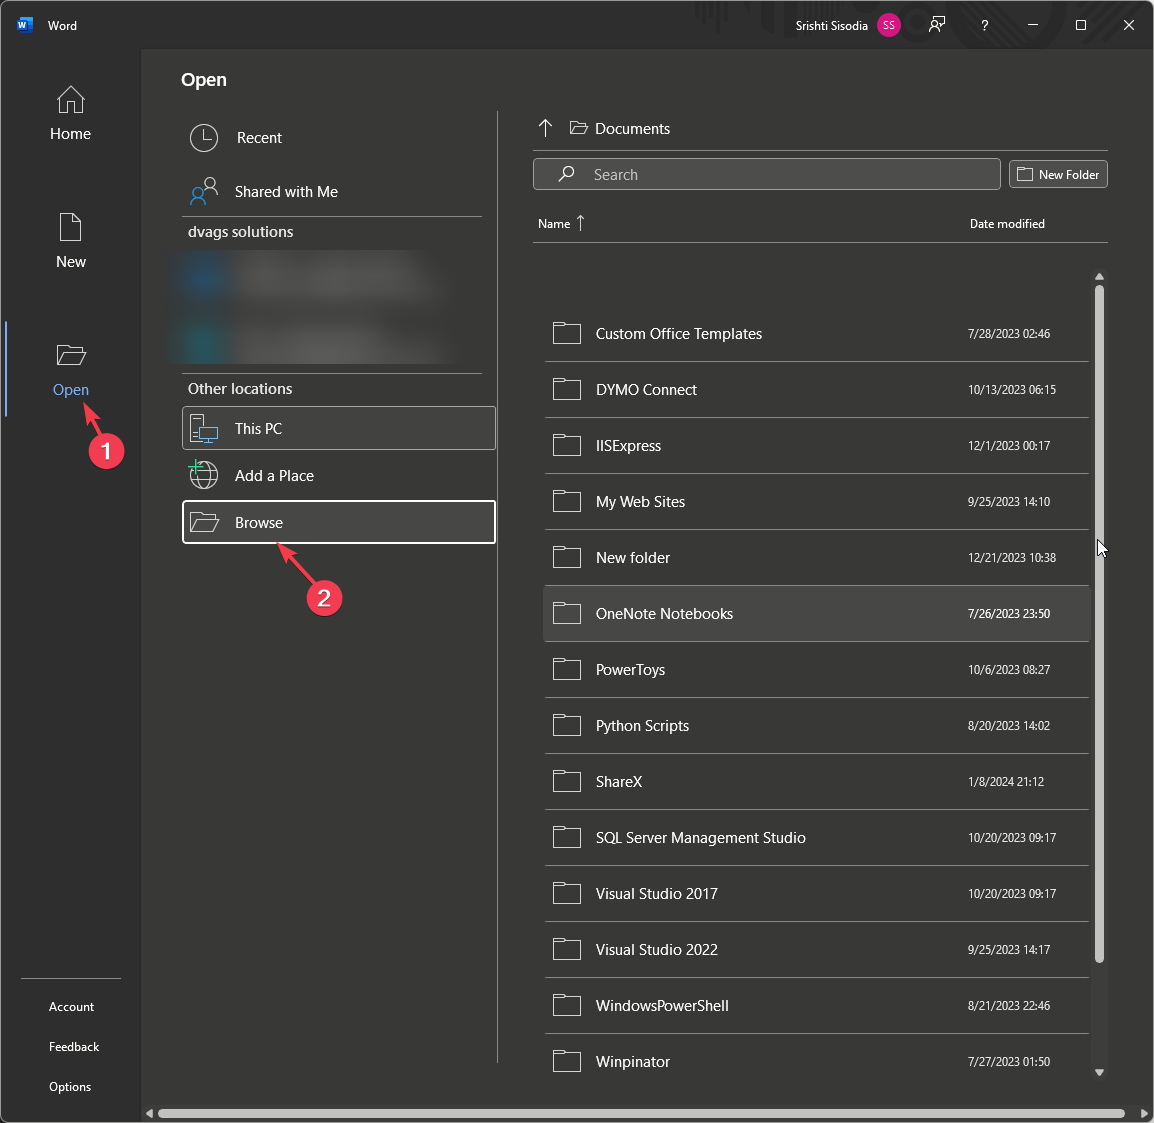1154x1123 pixels.
Task: Click the horizontal scrollbar left arrow
Action: click(x=149, y=1113)
